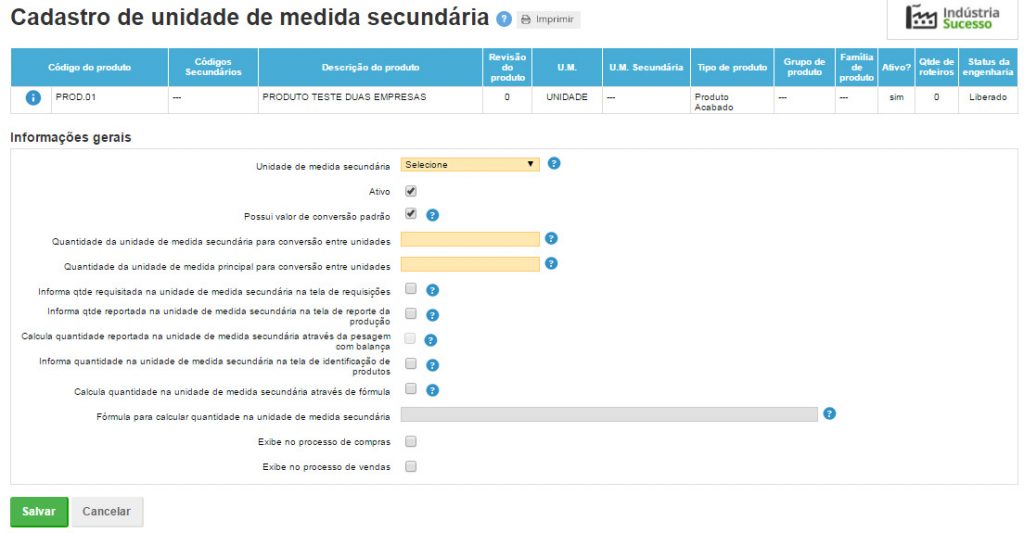Check 'Exibe no processo de vendas'

tap(411, 466)
